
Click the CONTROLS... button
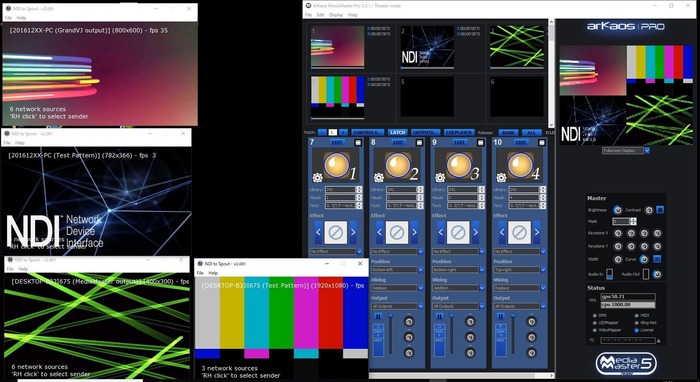[x=367, y=133]
